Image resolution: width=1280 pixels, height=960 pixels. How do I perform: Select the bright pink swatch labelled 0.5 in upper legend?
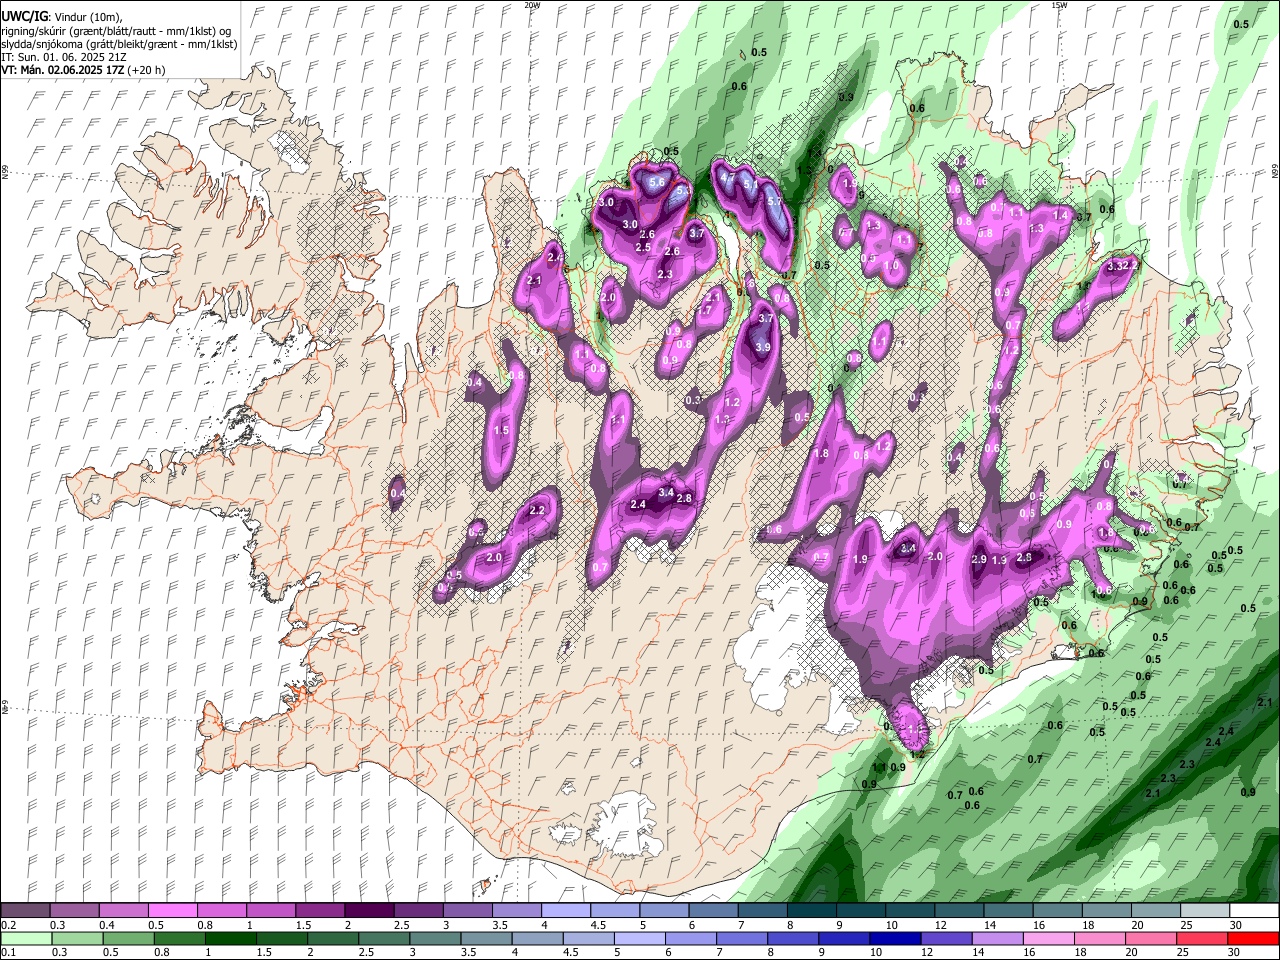[x=173, y=911]
